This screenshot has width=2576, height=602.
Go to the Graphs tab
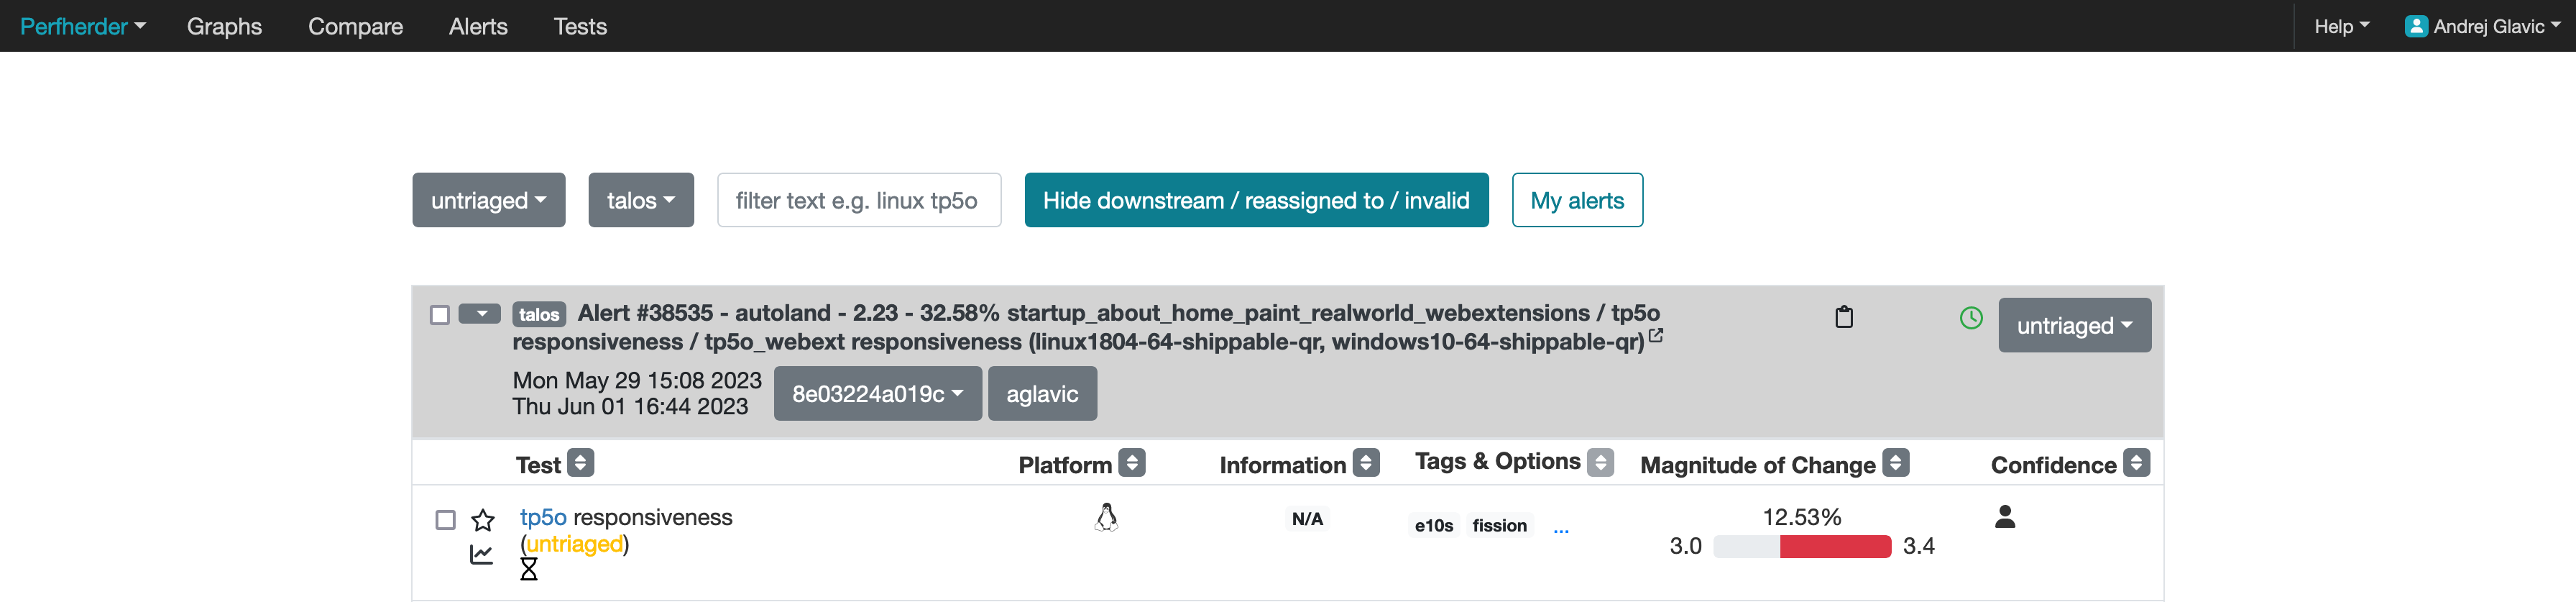[x=224, y=26]
